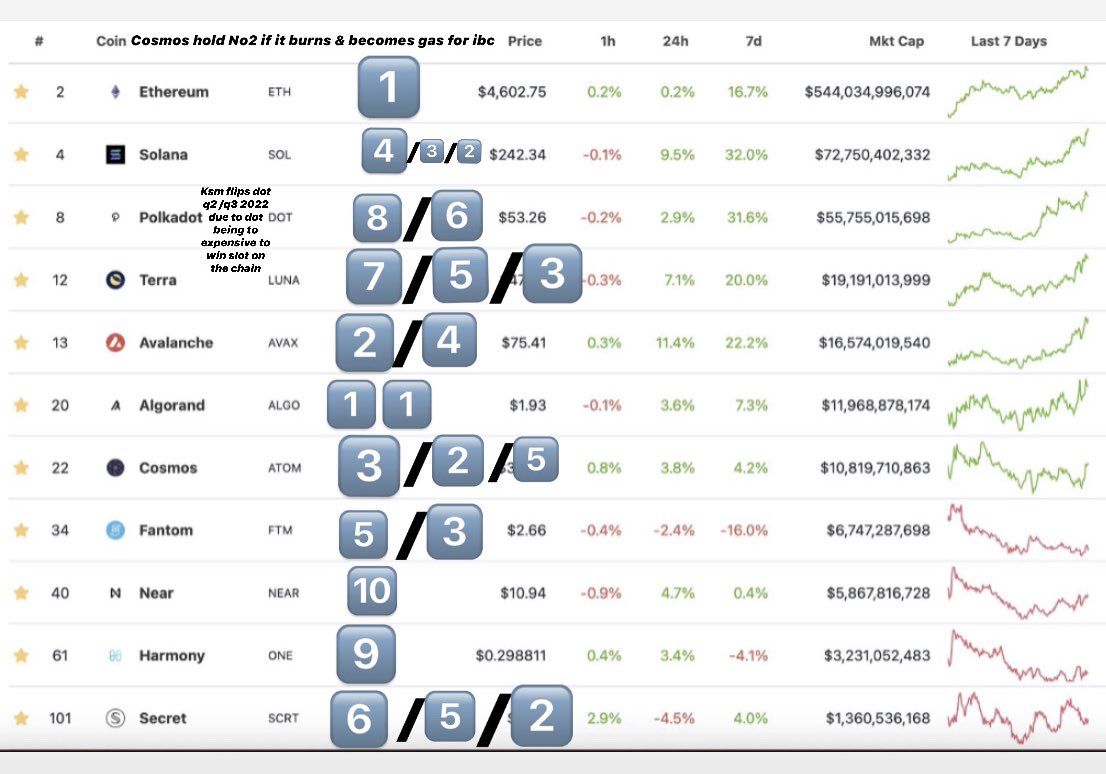
Task: Open the Algorand coin page link
Action: click(171, 405)
